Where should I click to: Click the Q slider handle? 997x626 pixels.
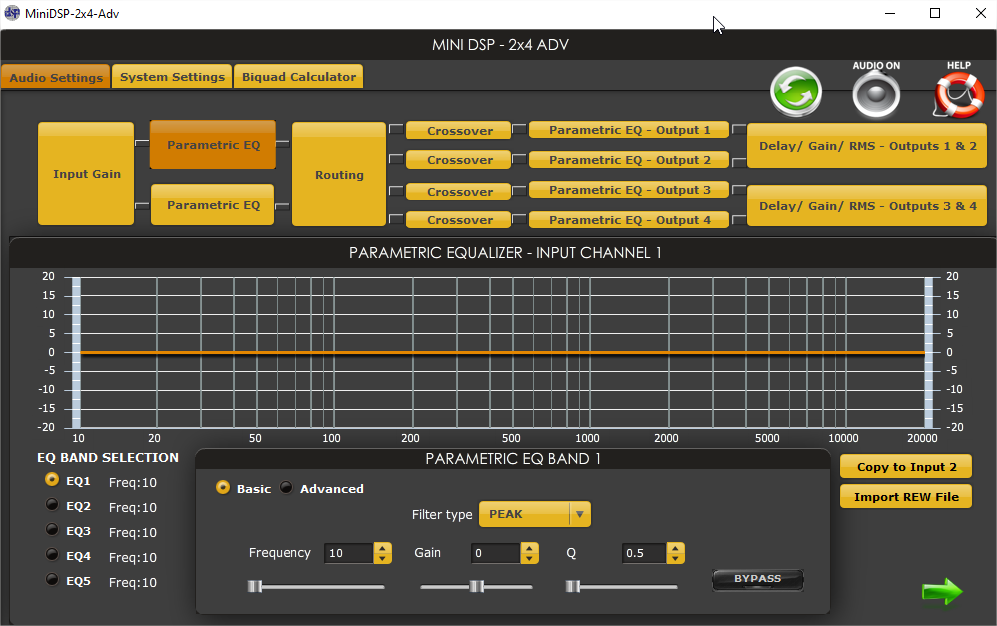(x=572, y=586)
